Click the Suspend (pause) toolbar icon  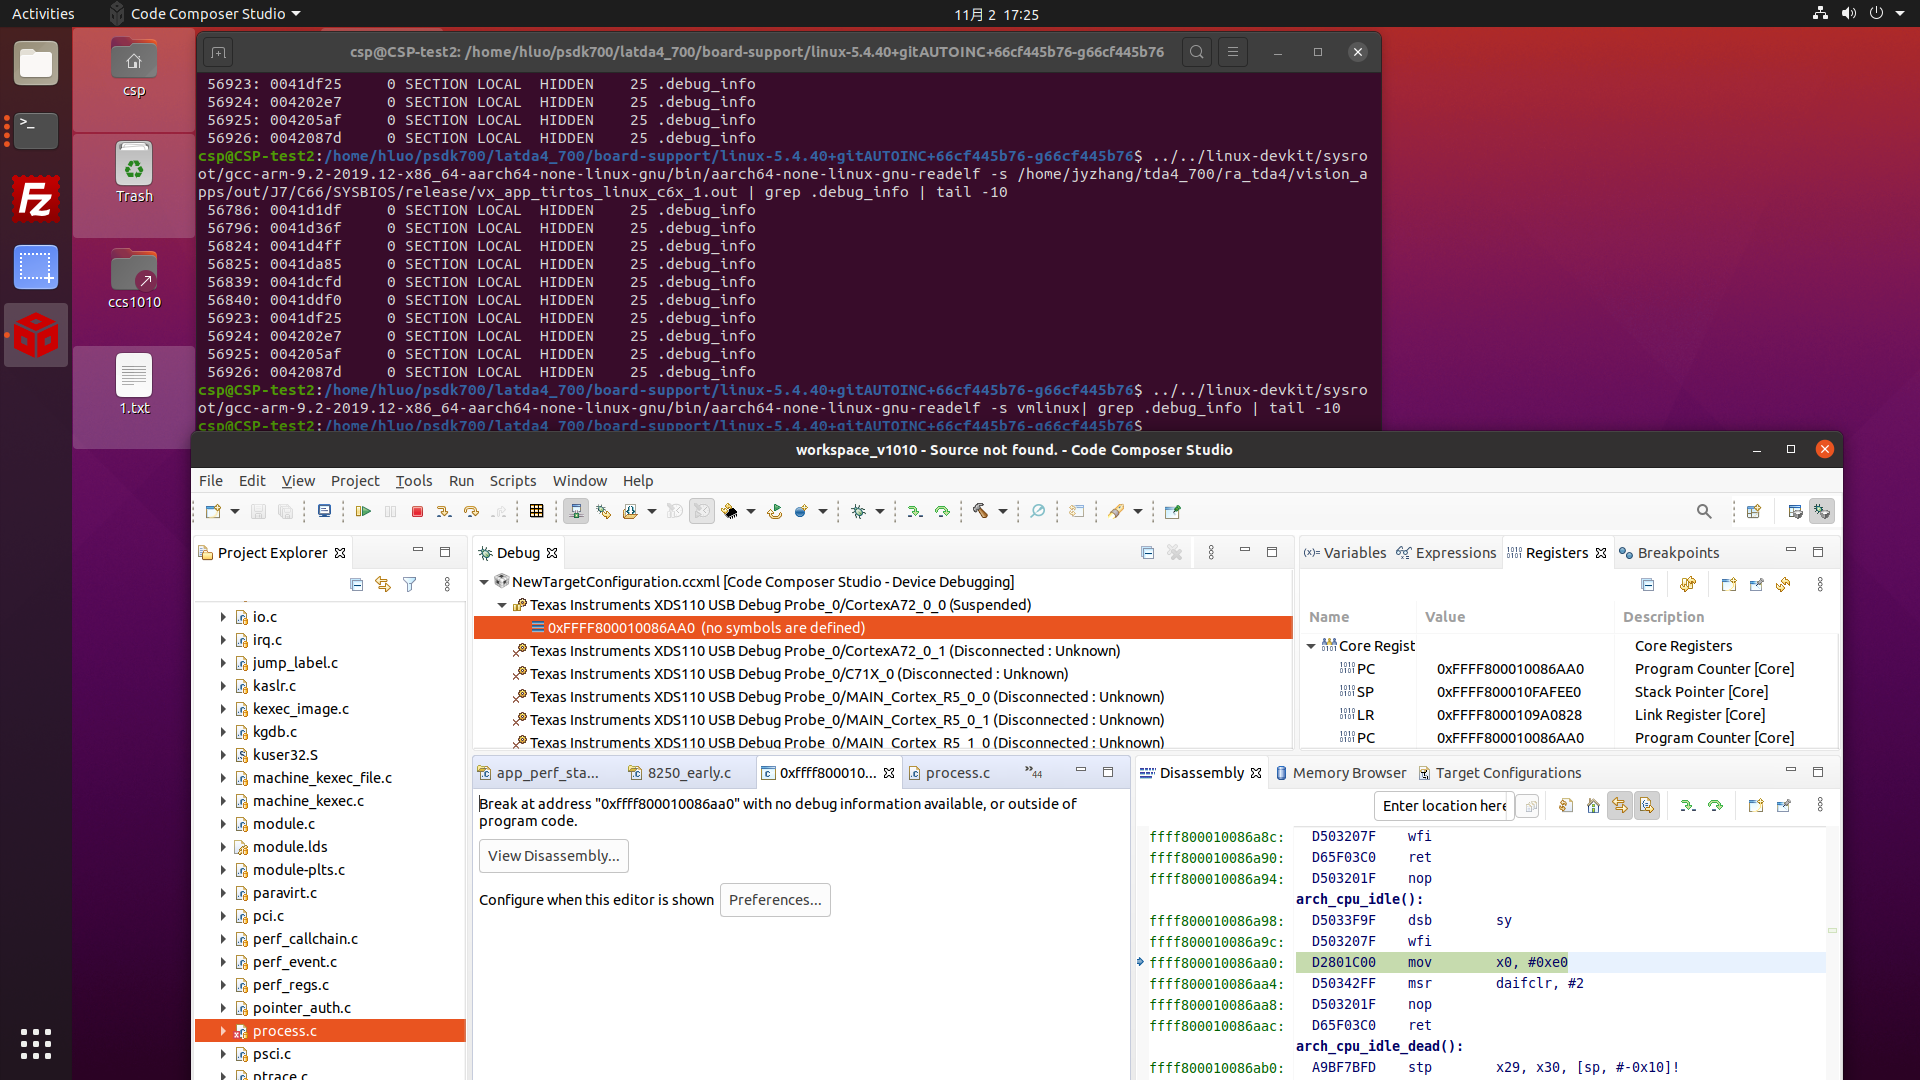(x=390, y=511)
